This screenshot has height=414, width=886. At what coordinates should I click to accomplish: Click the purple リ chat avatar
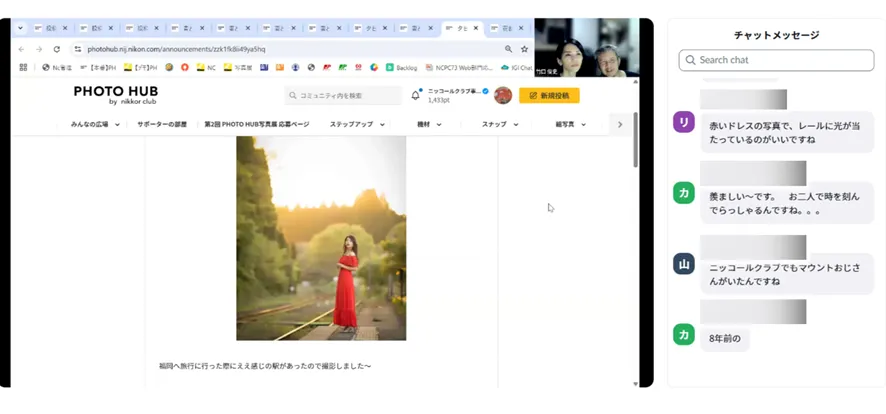click(684, 122)
